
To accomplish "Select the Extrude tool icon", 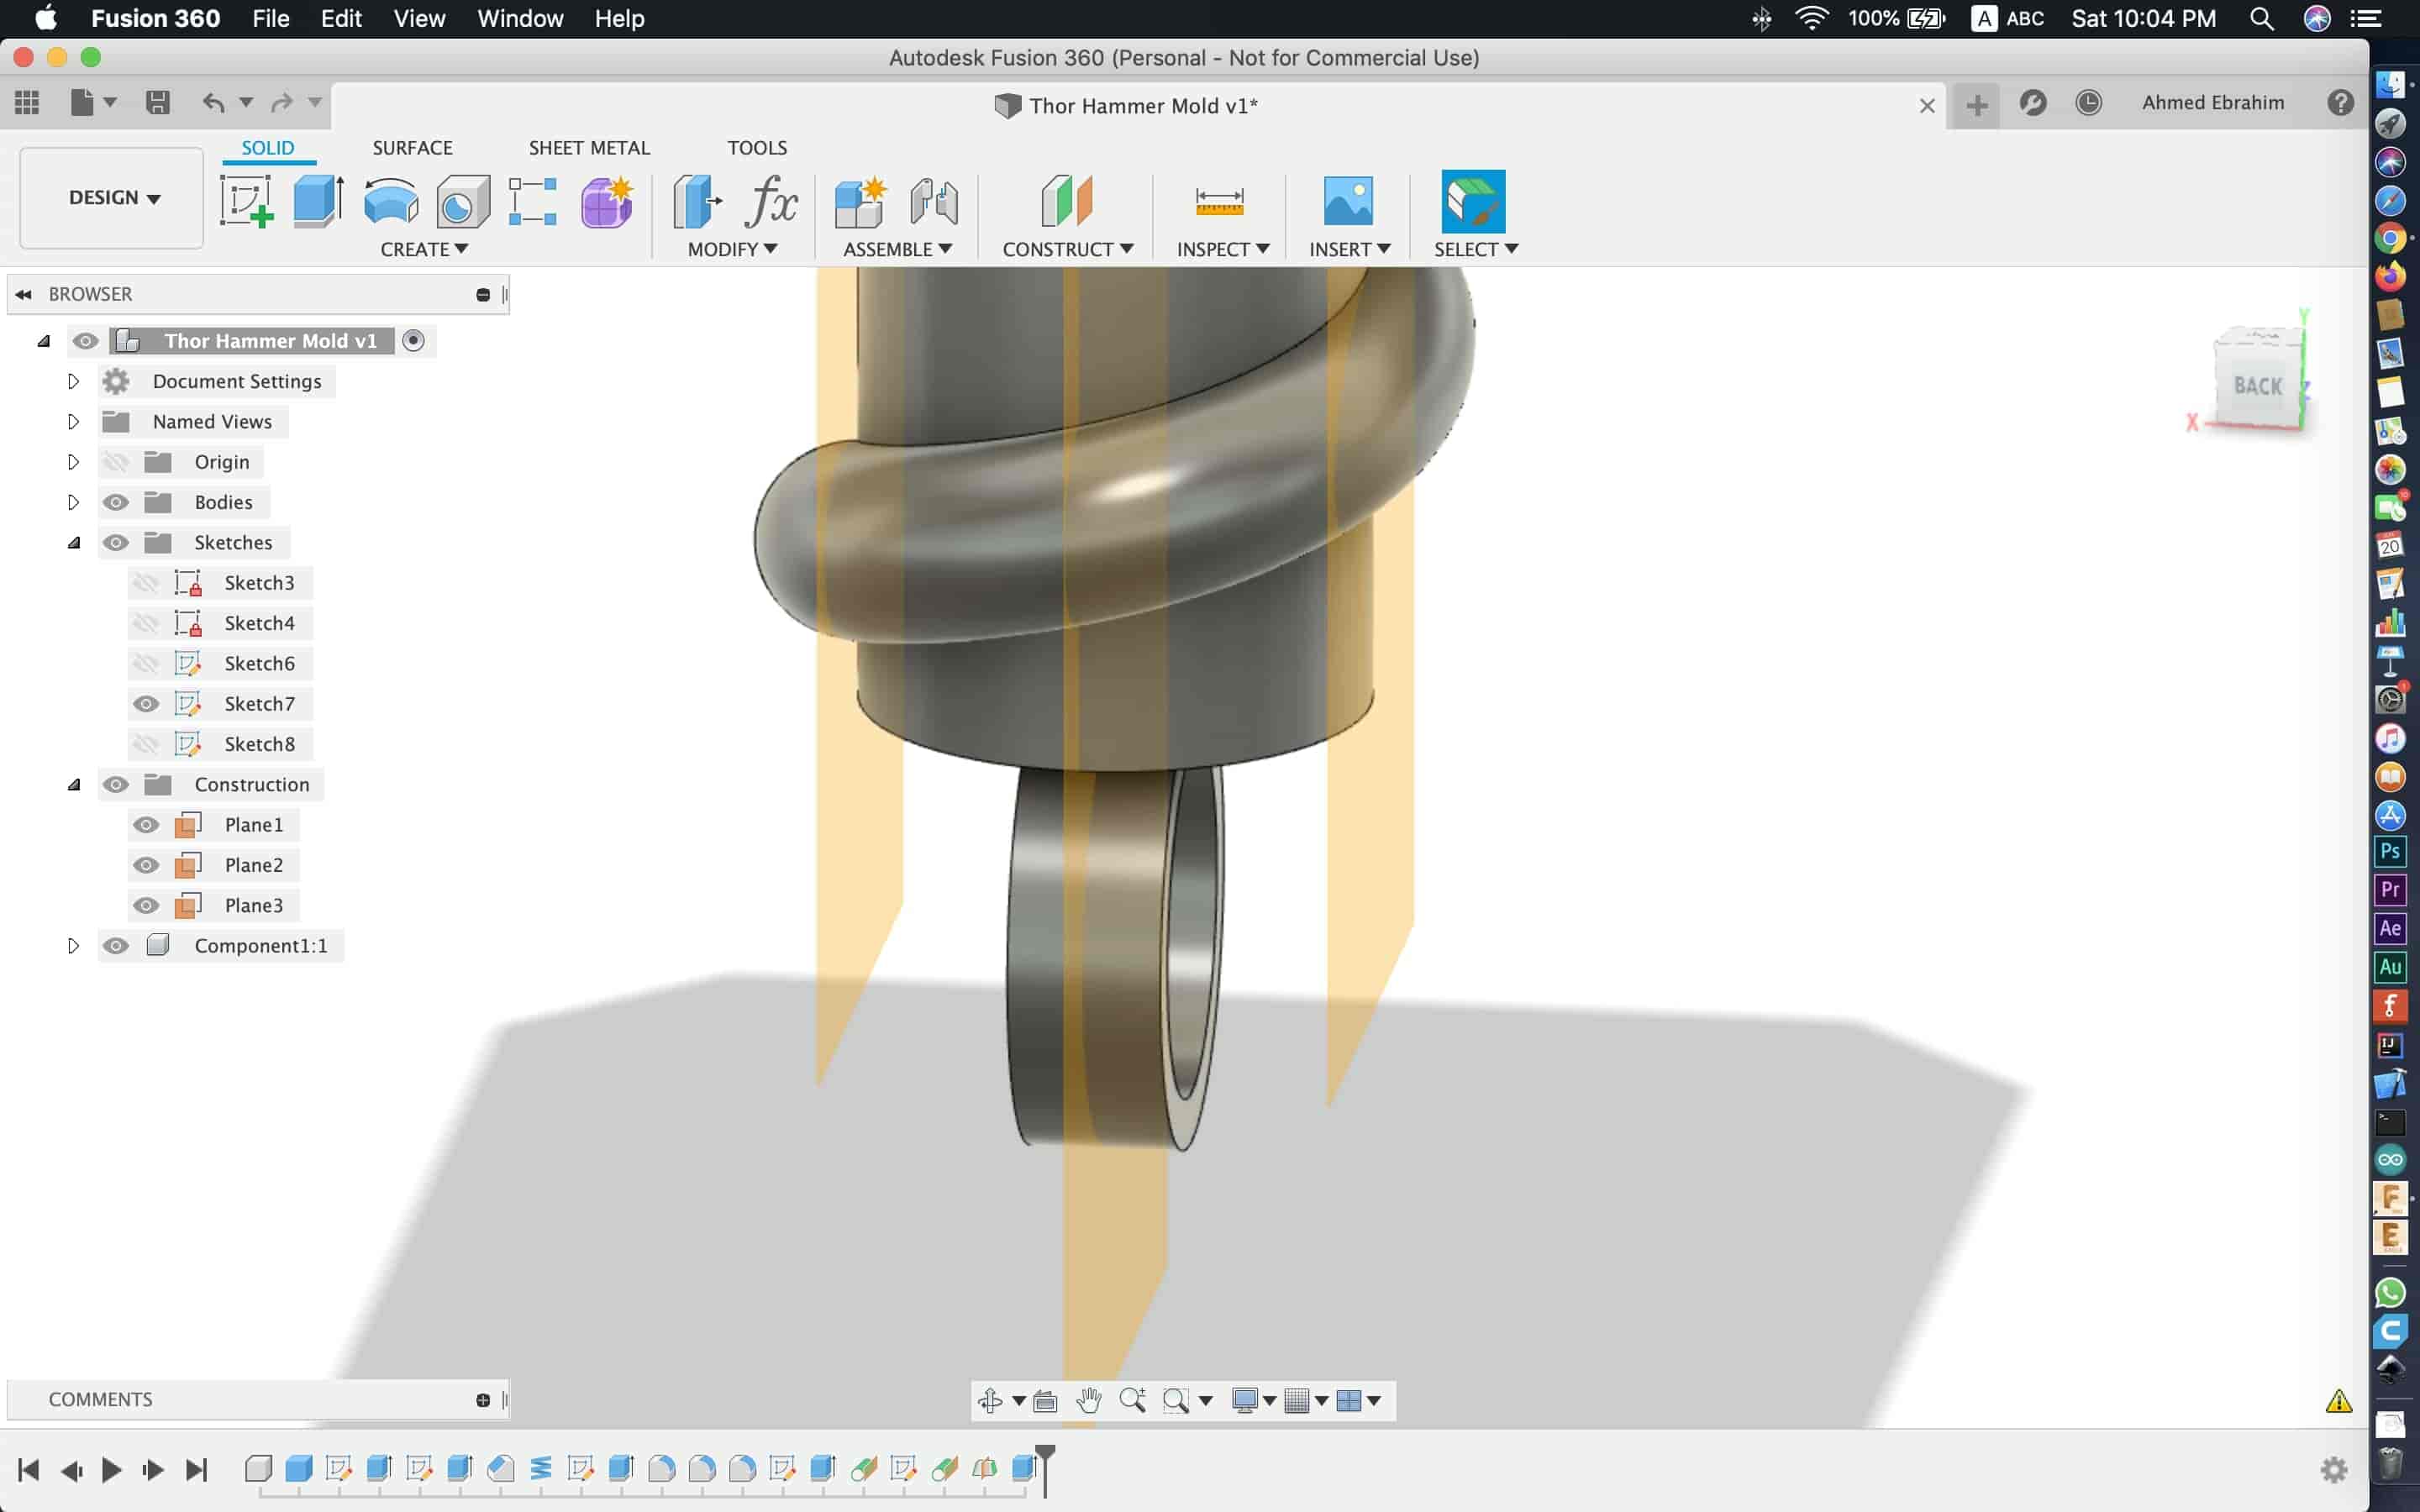I will (x=318, y=201).
